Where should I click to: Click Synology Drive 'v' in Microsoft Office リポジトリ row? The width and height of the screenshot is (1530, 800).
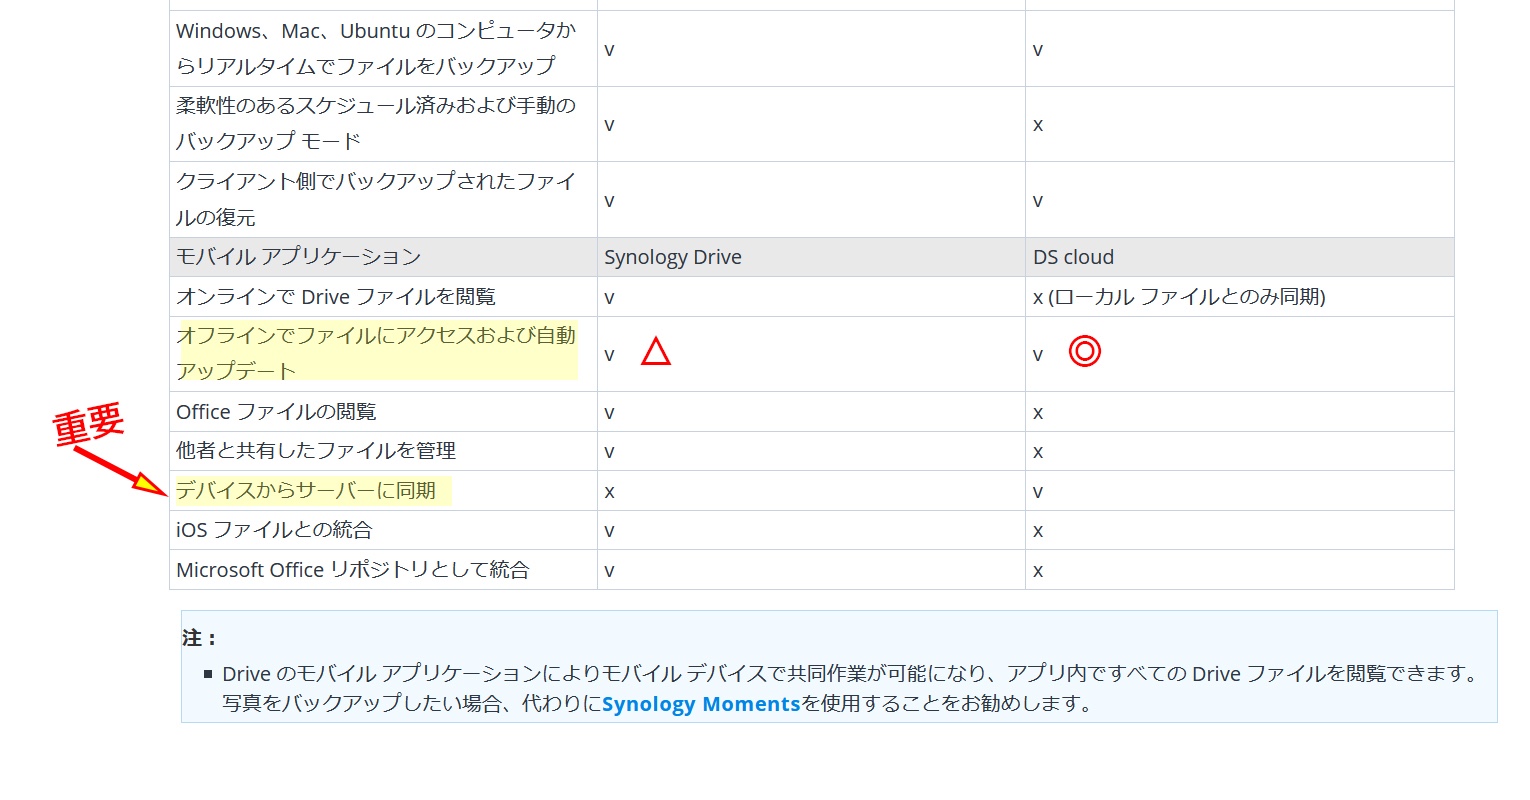(x=609, y=571)
